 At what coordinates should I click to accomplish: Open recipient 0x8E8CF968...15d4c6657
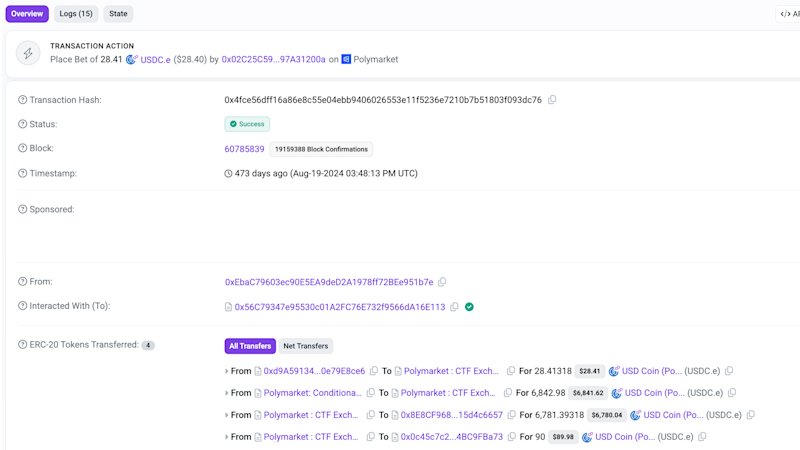(452, 415)
